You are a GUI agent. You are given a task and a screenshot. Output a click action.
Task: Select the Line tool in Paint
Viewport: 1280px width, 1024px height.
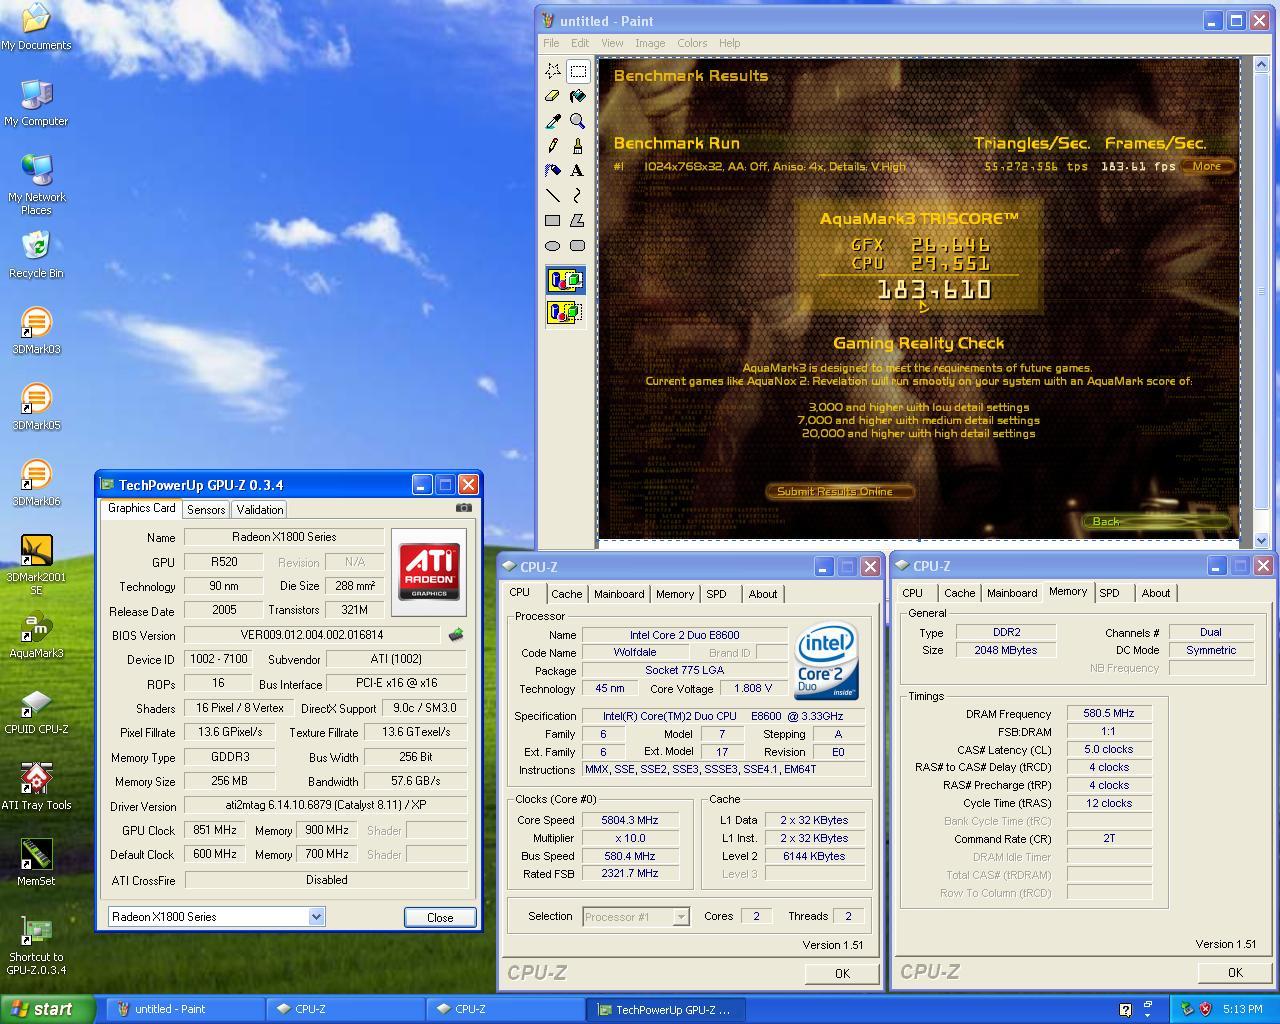pos(553,196)
